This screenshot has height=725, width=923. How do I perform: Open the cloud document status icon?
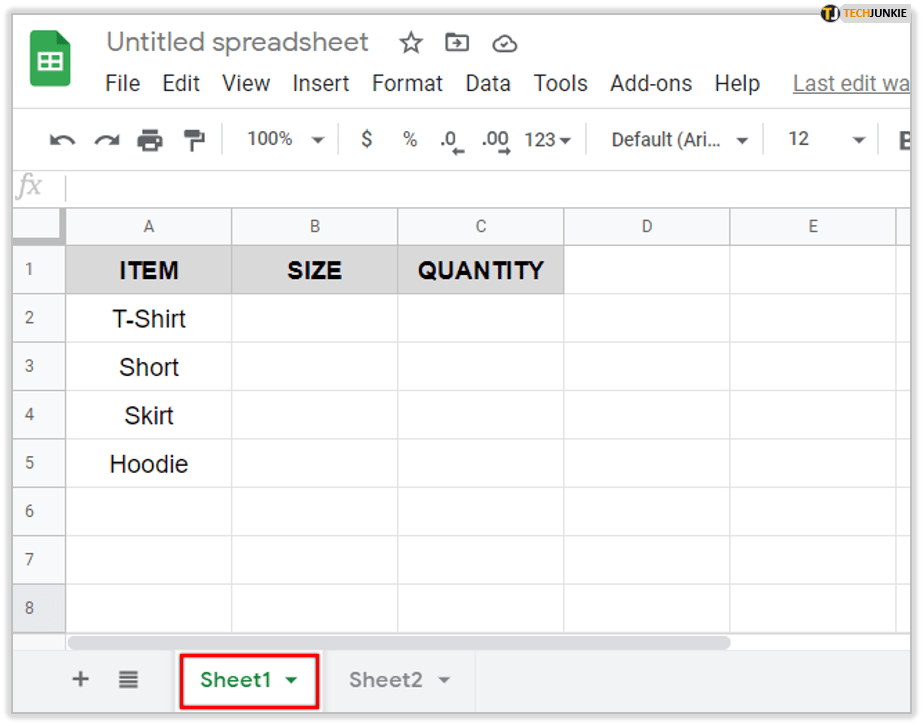pyautogui.click(x=505, y=43)
